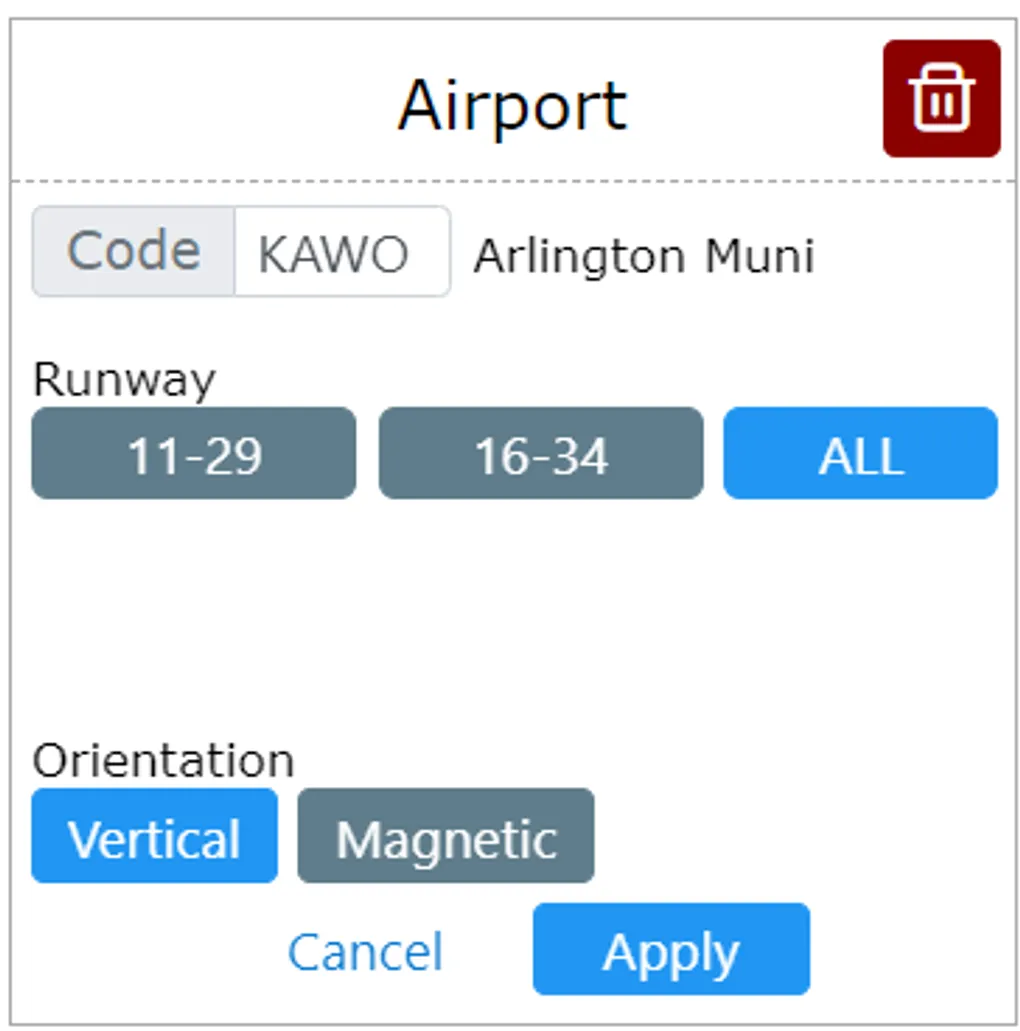The width and height of the screenshot is (1020, 1031).
Task: Click the Apply button
Action: tap(670, 949)
